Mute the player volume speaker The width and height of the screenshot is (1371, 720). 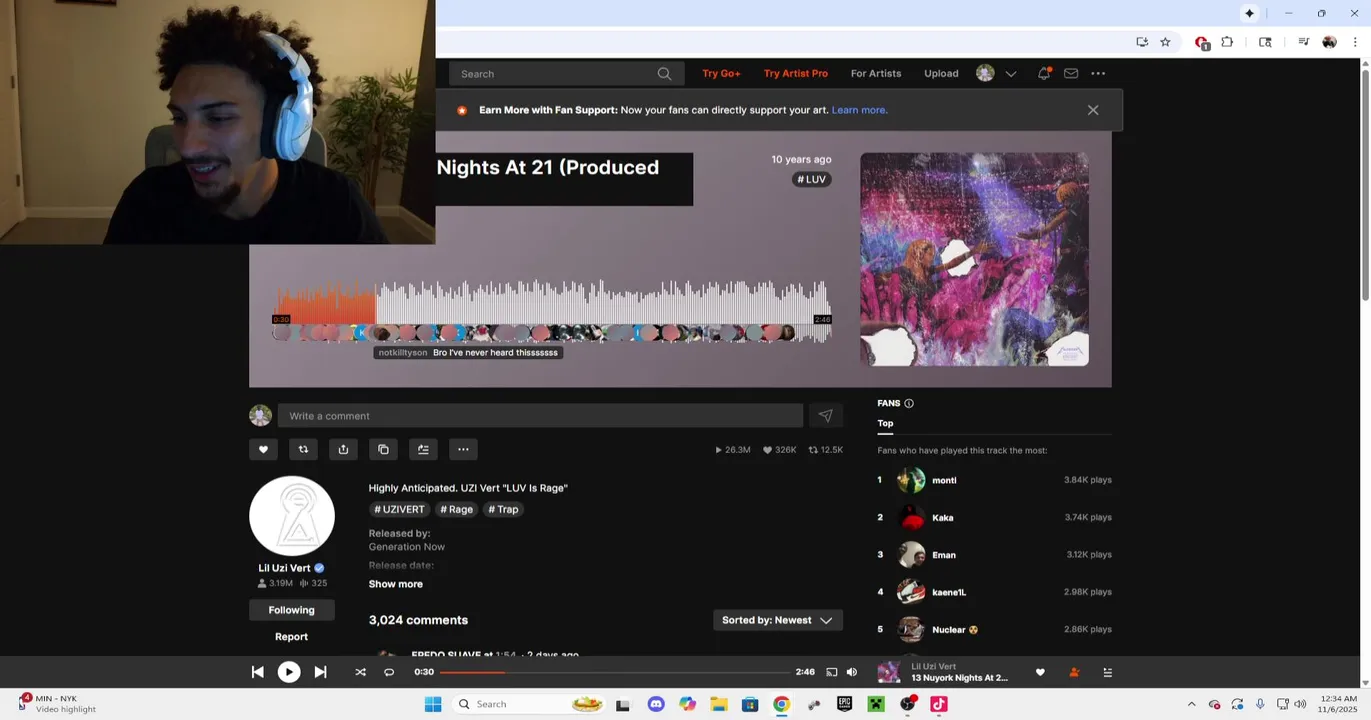point(852,672)
